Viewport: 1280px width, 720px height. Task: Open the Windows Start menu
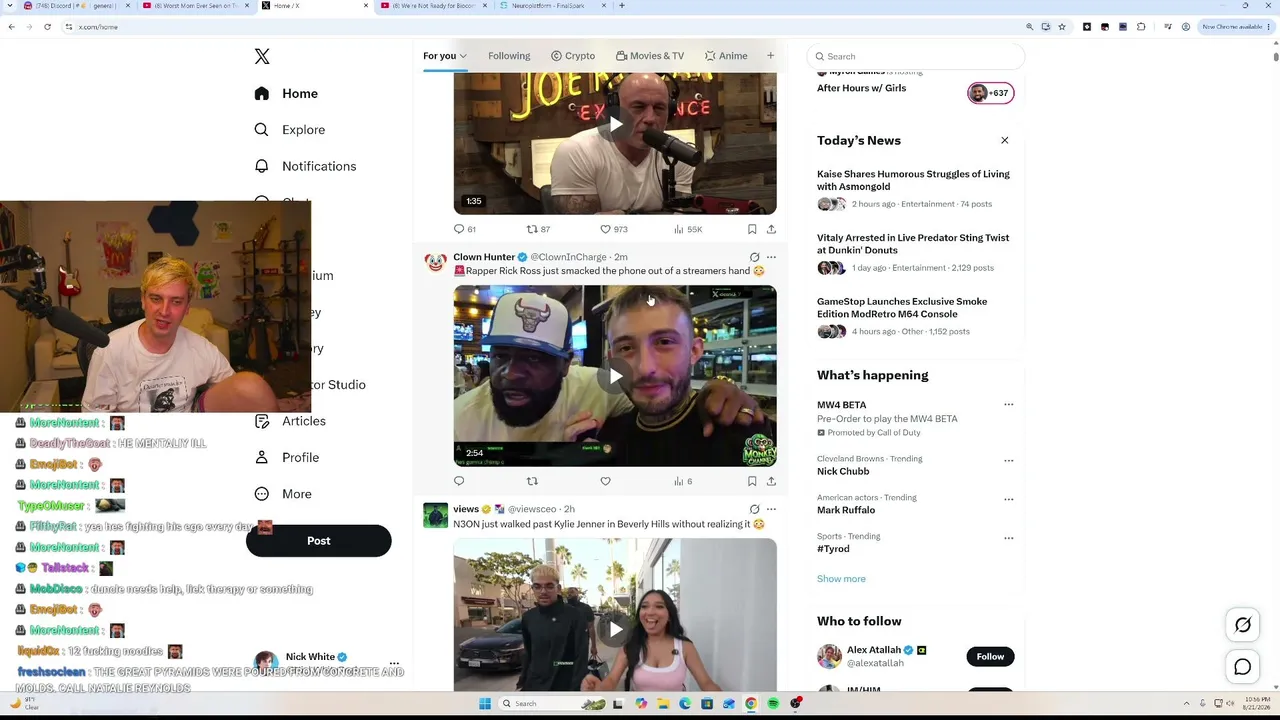pyautogui.click(x=485, y=704)
